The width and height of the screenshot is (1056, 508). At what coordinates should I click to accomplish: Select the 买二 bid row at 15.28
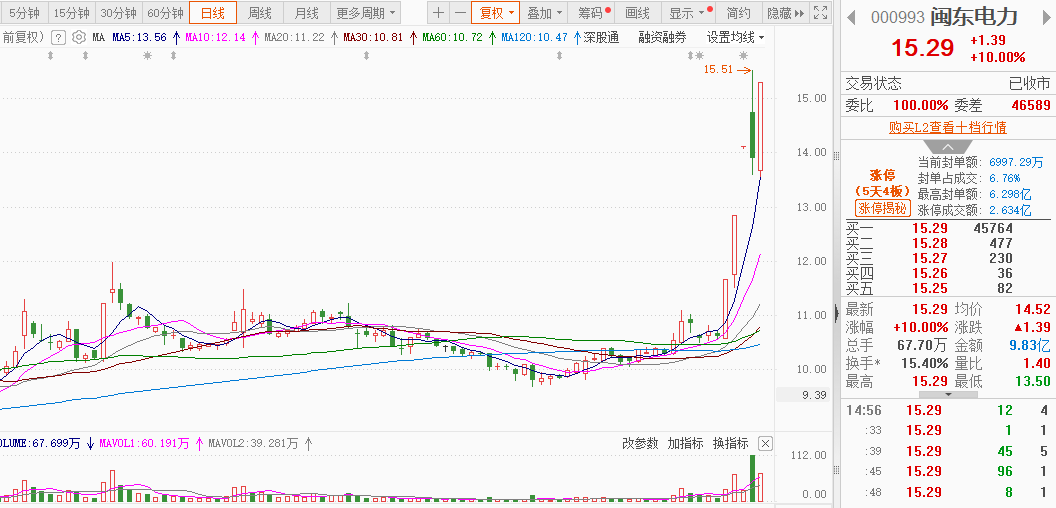tap(948, 243)
